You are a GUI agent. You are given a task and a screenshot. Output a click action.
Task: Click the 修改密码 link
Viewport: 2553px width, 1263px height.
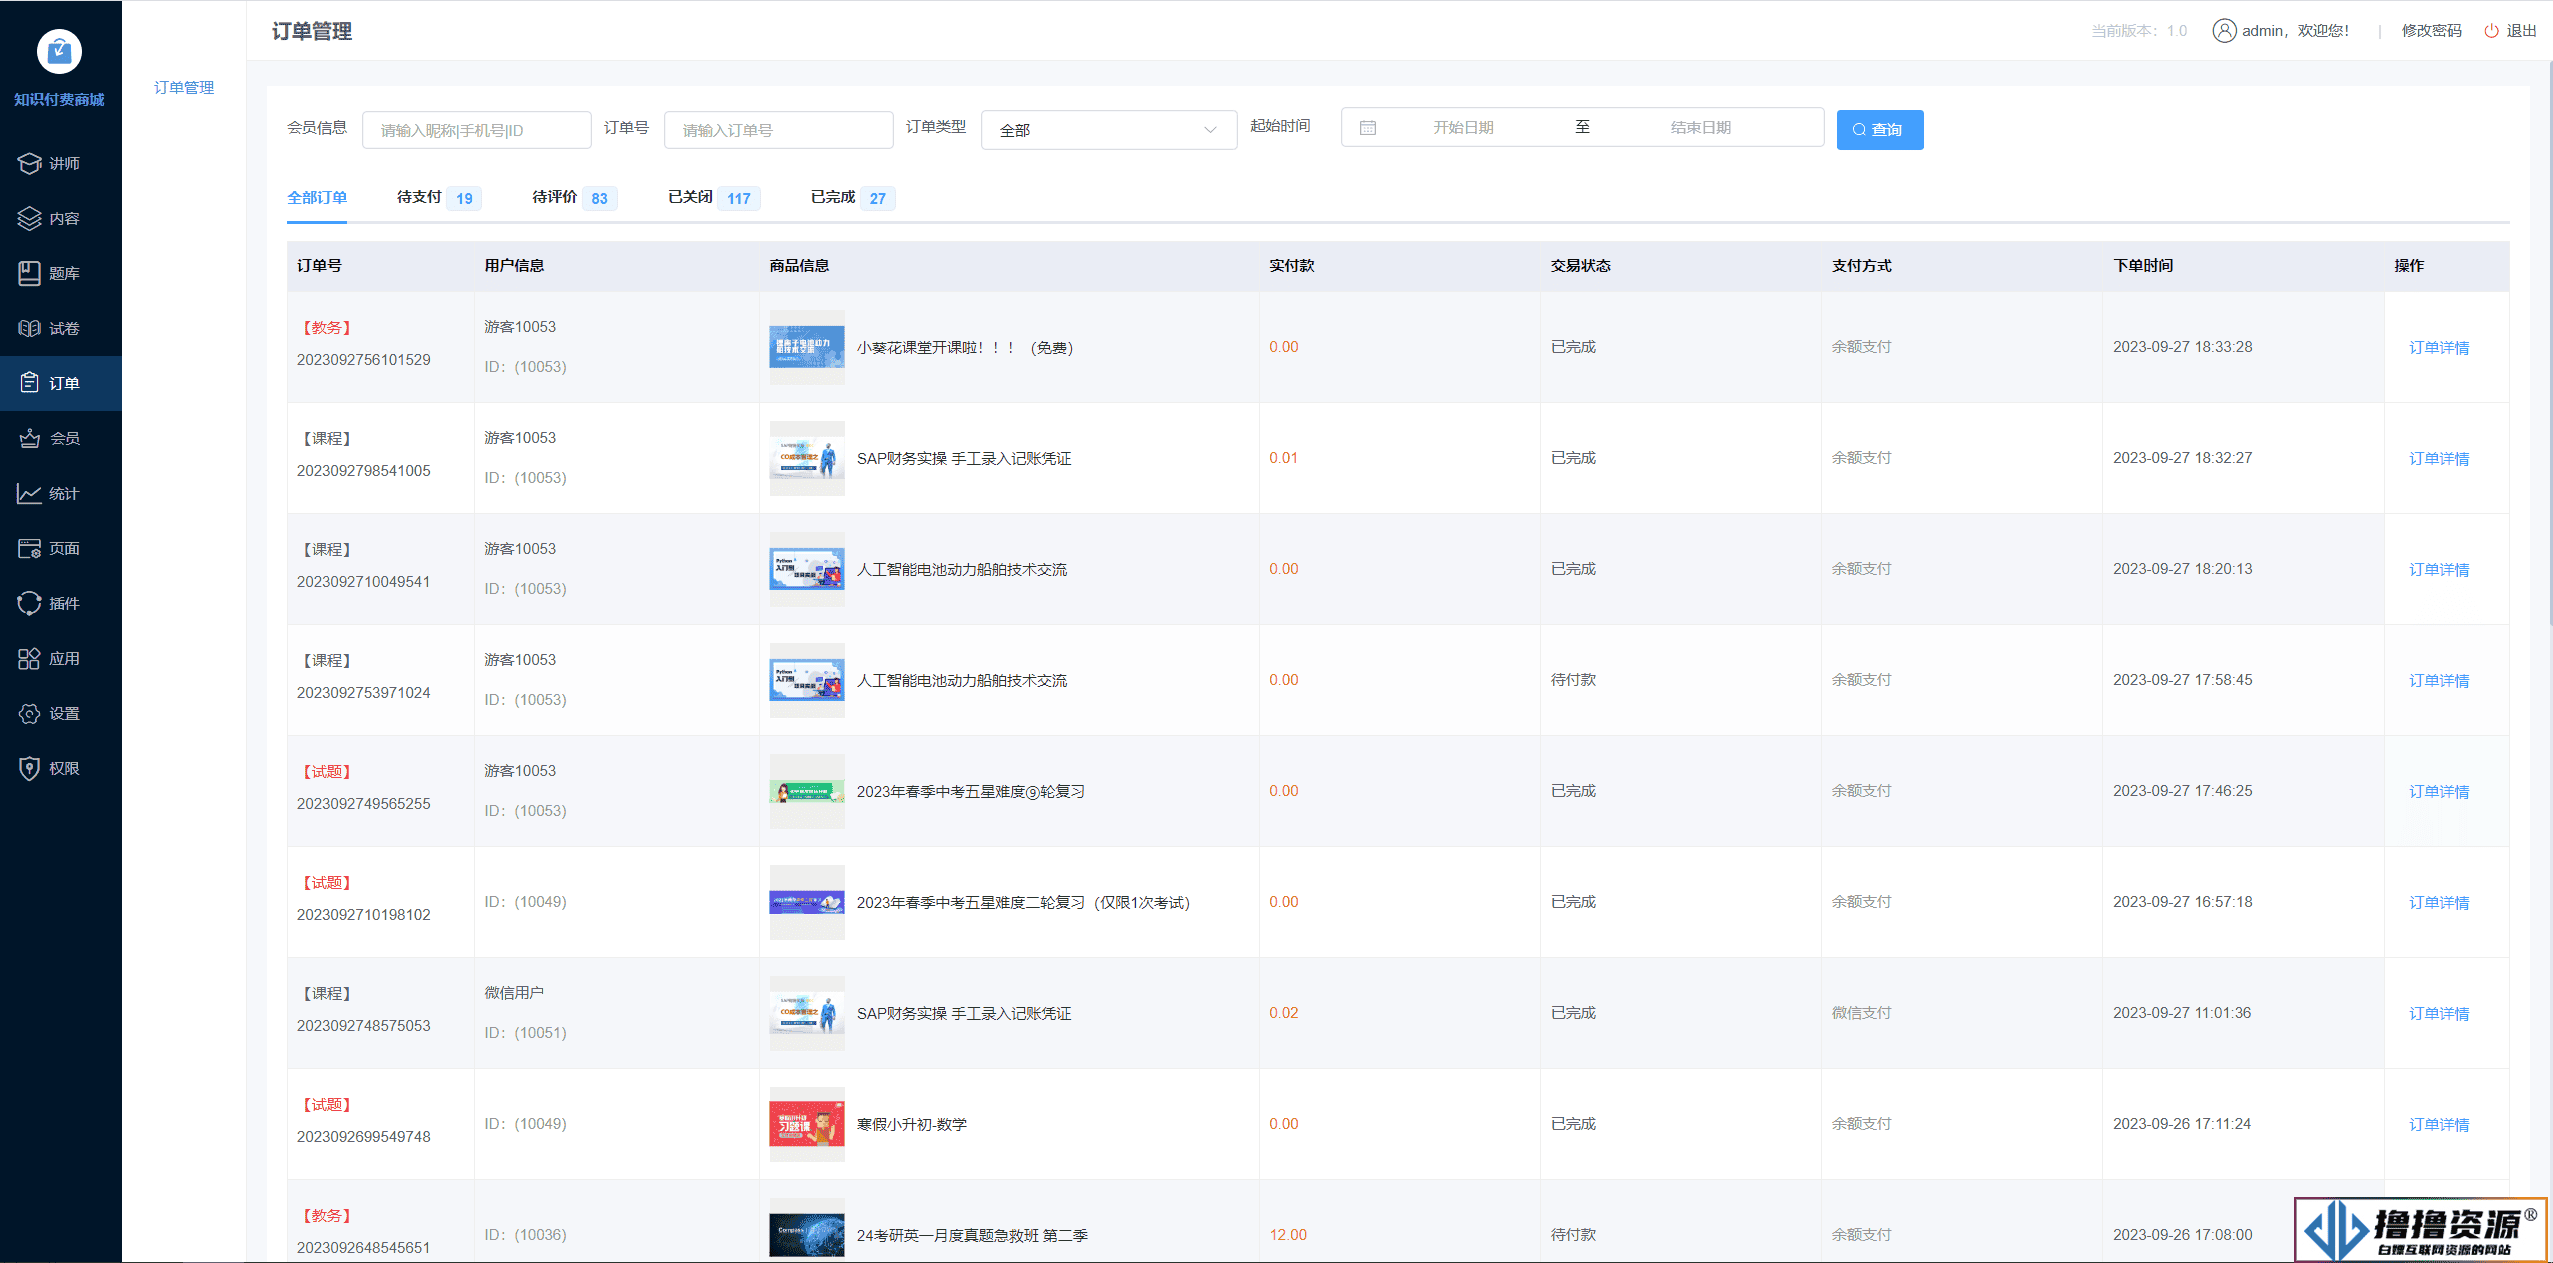point(2431,31)
